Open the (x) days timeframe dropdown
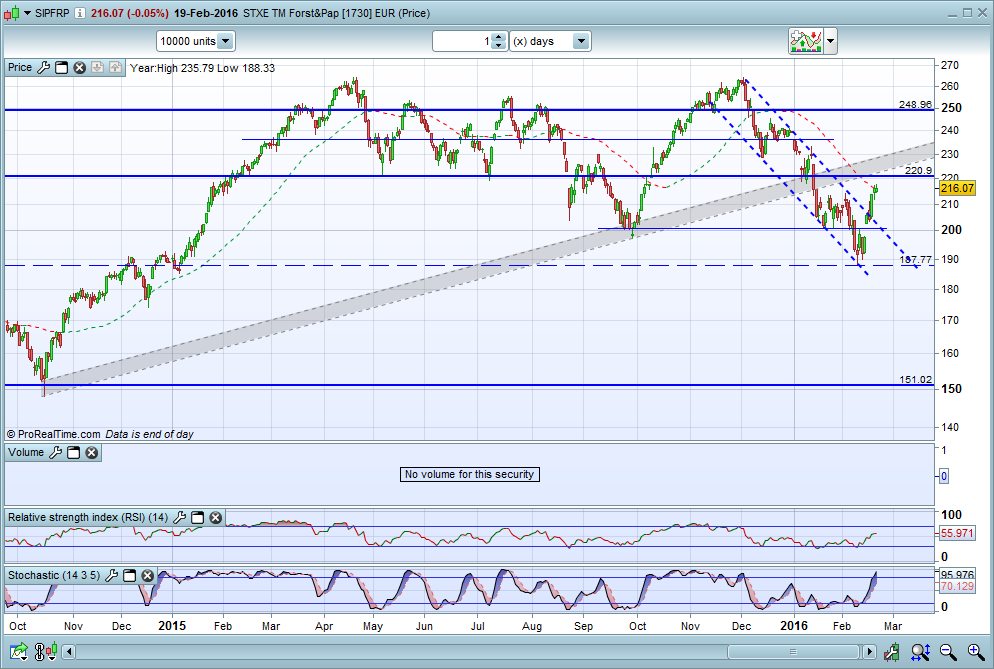The height and width of the screenshot is (669, 994). click(581, 41)
